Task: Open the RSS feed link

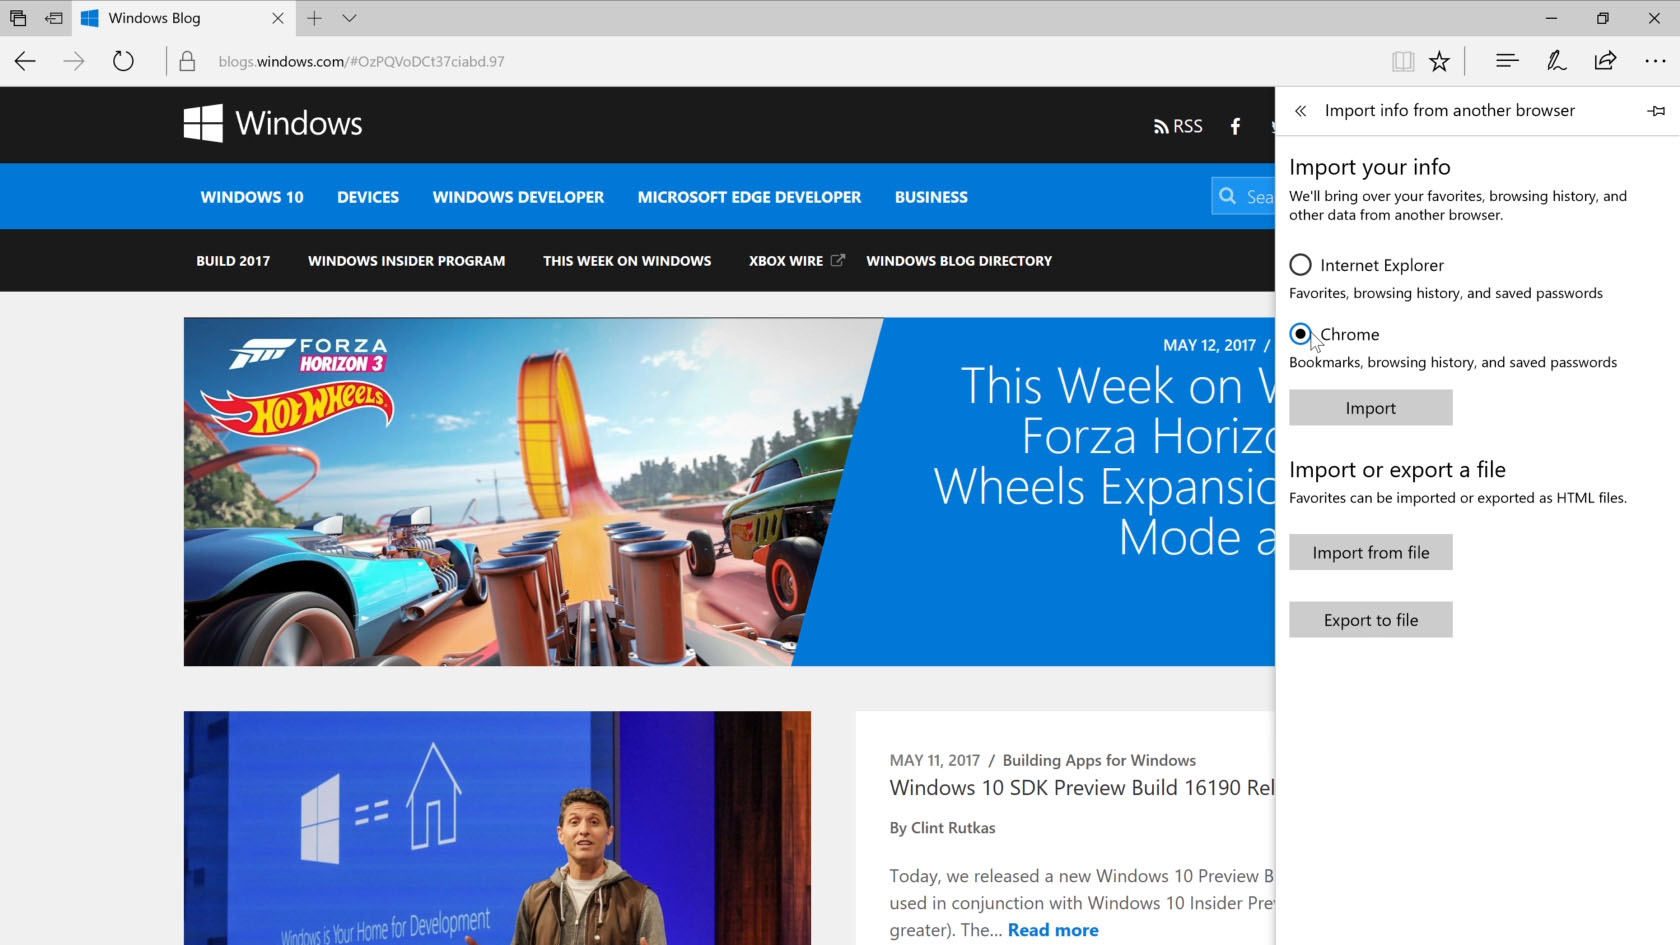Action: click(x=1178, y=126)
